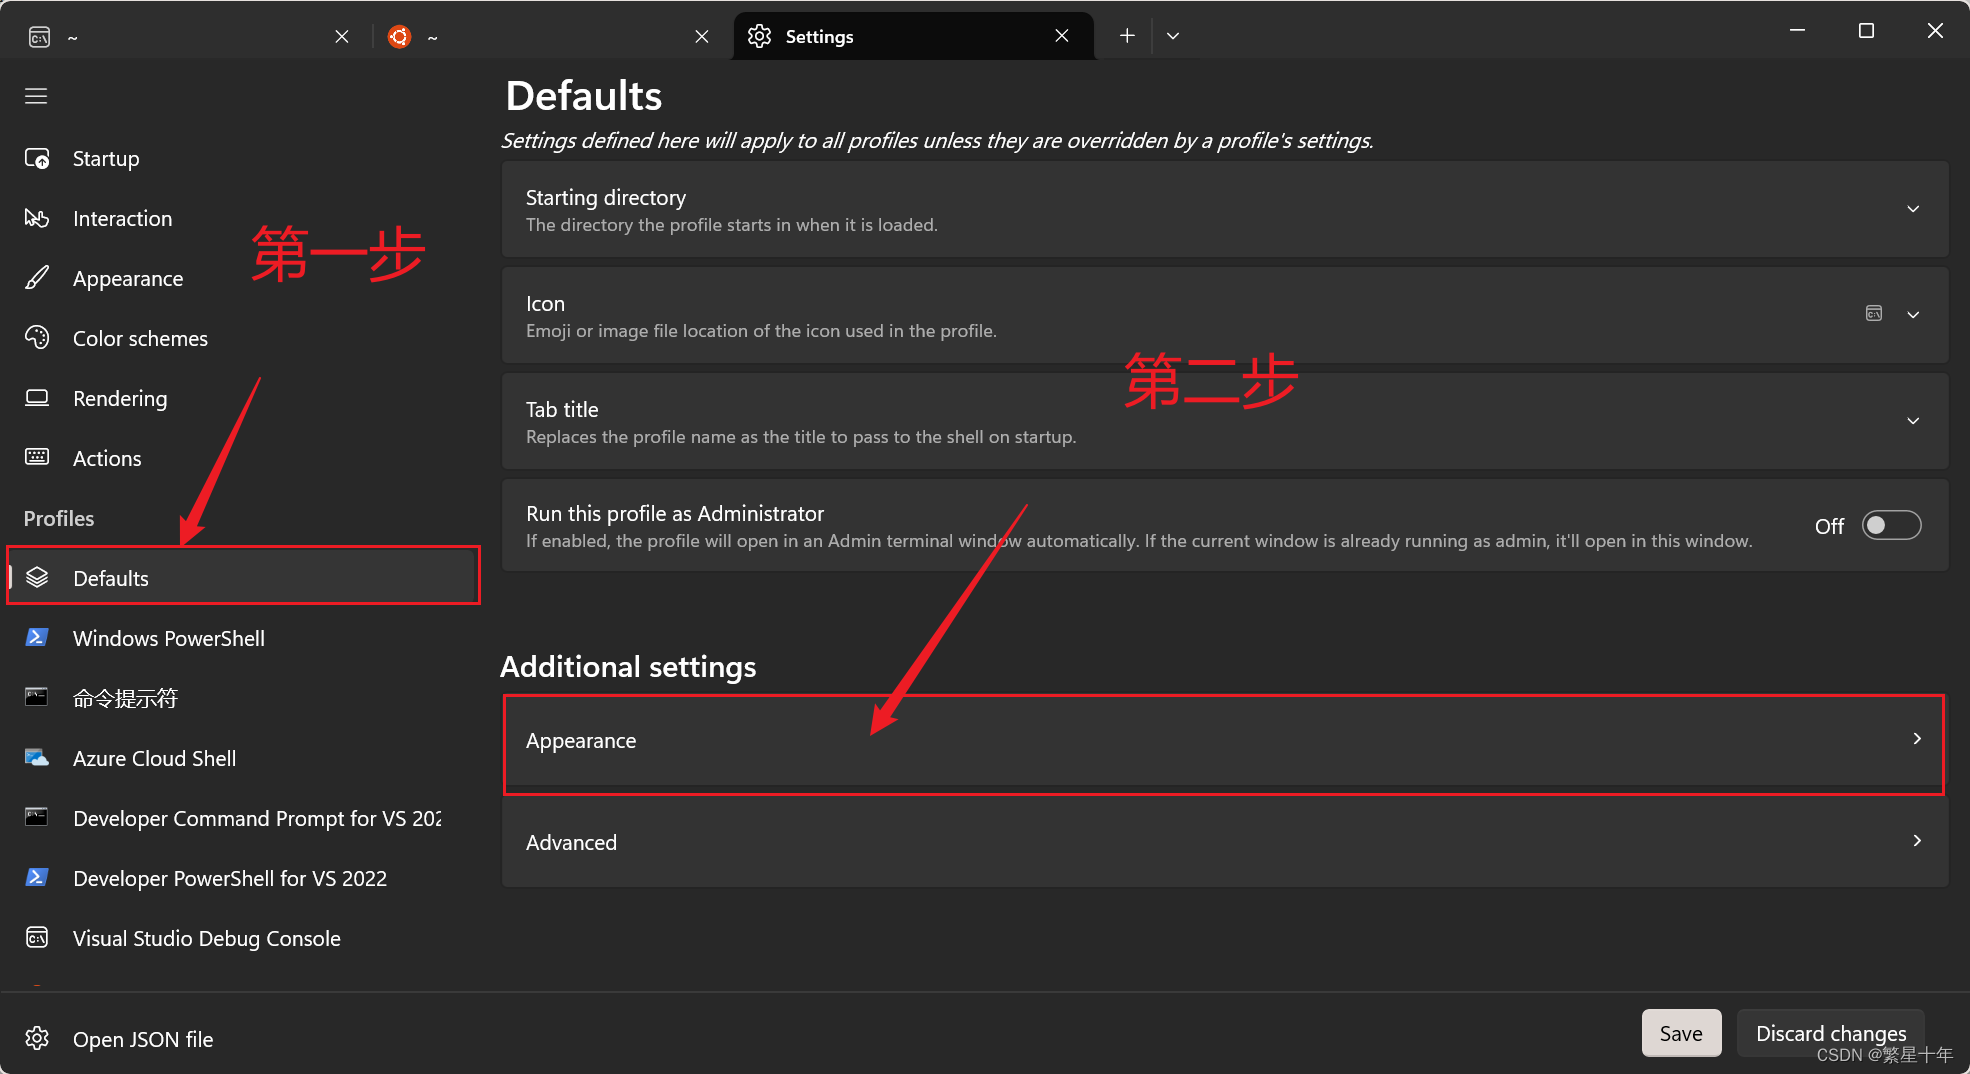The width and height of the screenshot is (1970, 1074).
Task: Click the Developer PowerShell for VS 2022 icon
Action: pos(37,877)
